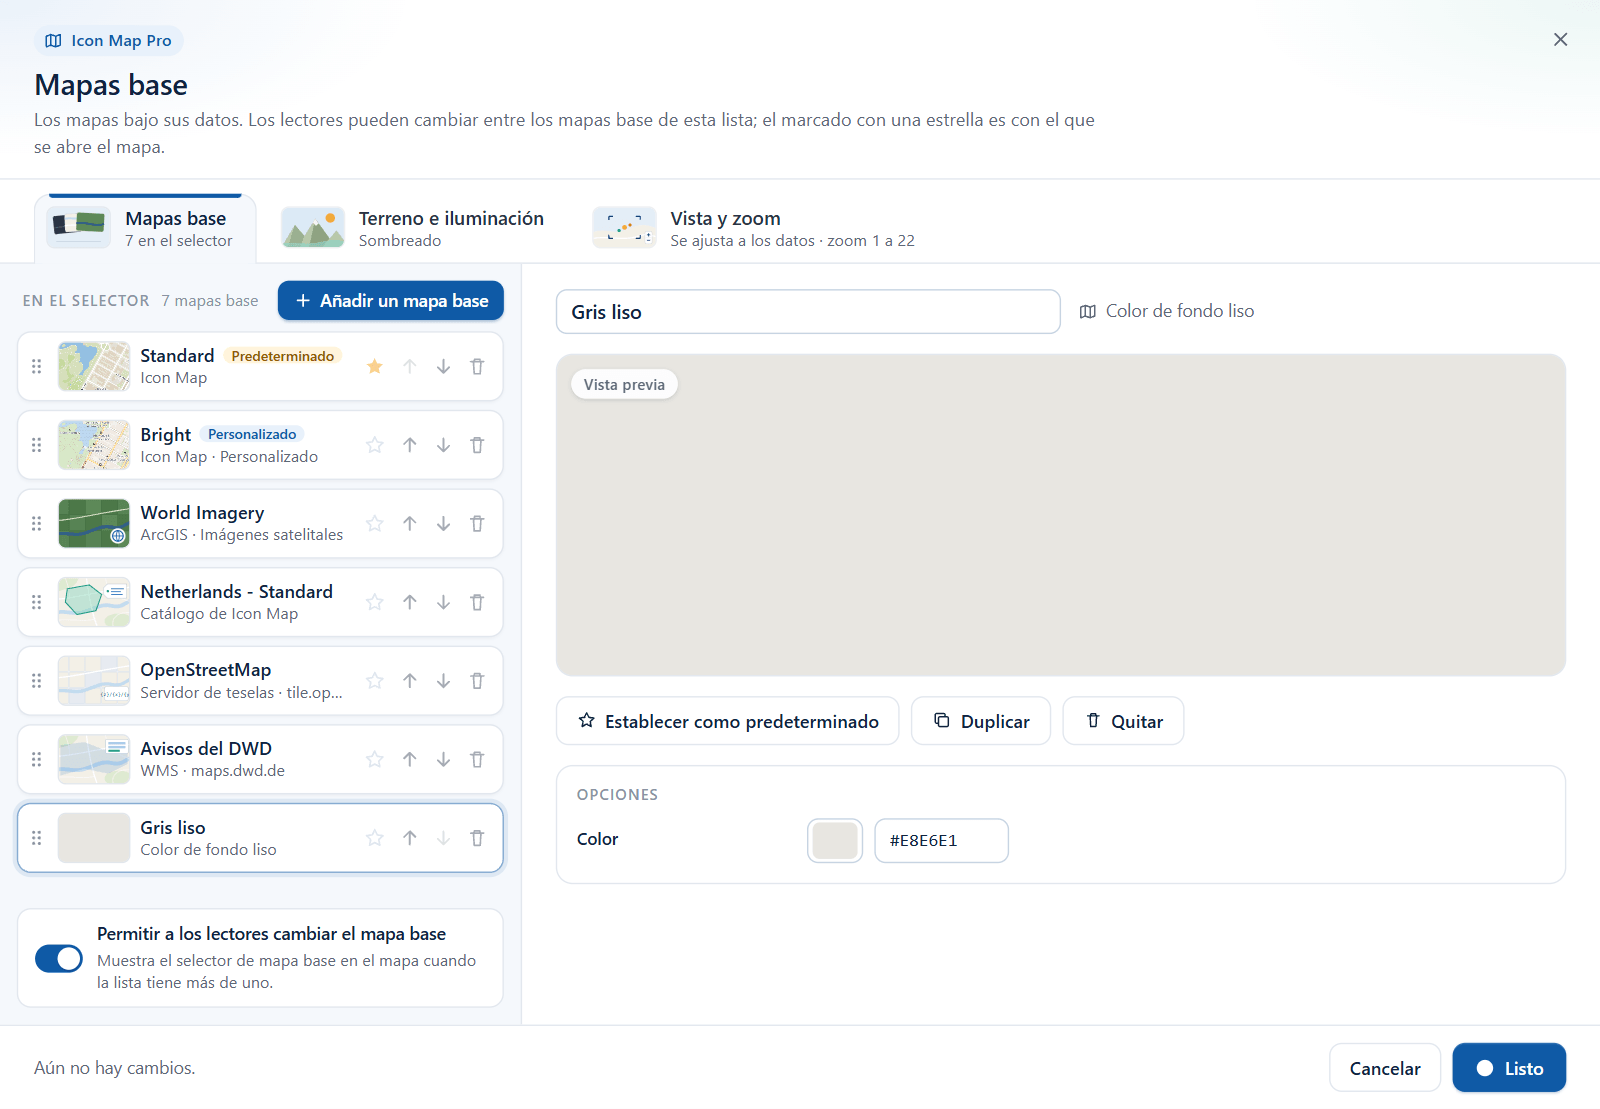
Task: Click the Personalizado tag on Bright
Action: coord(252,434)
